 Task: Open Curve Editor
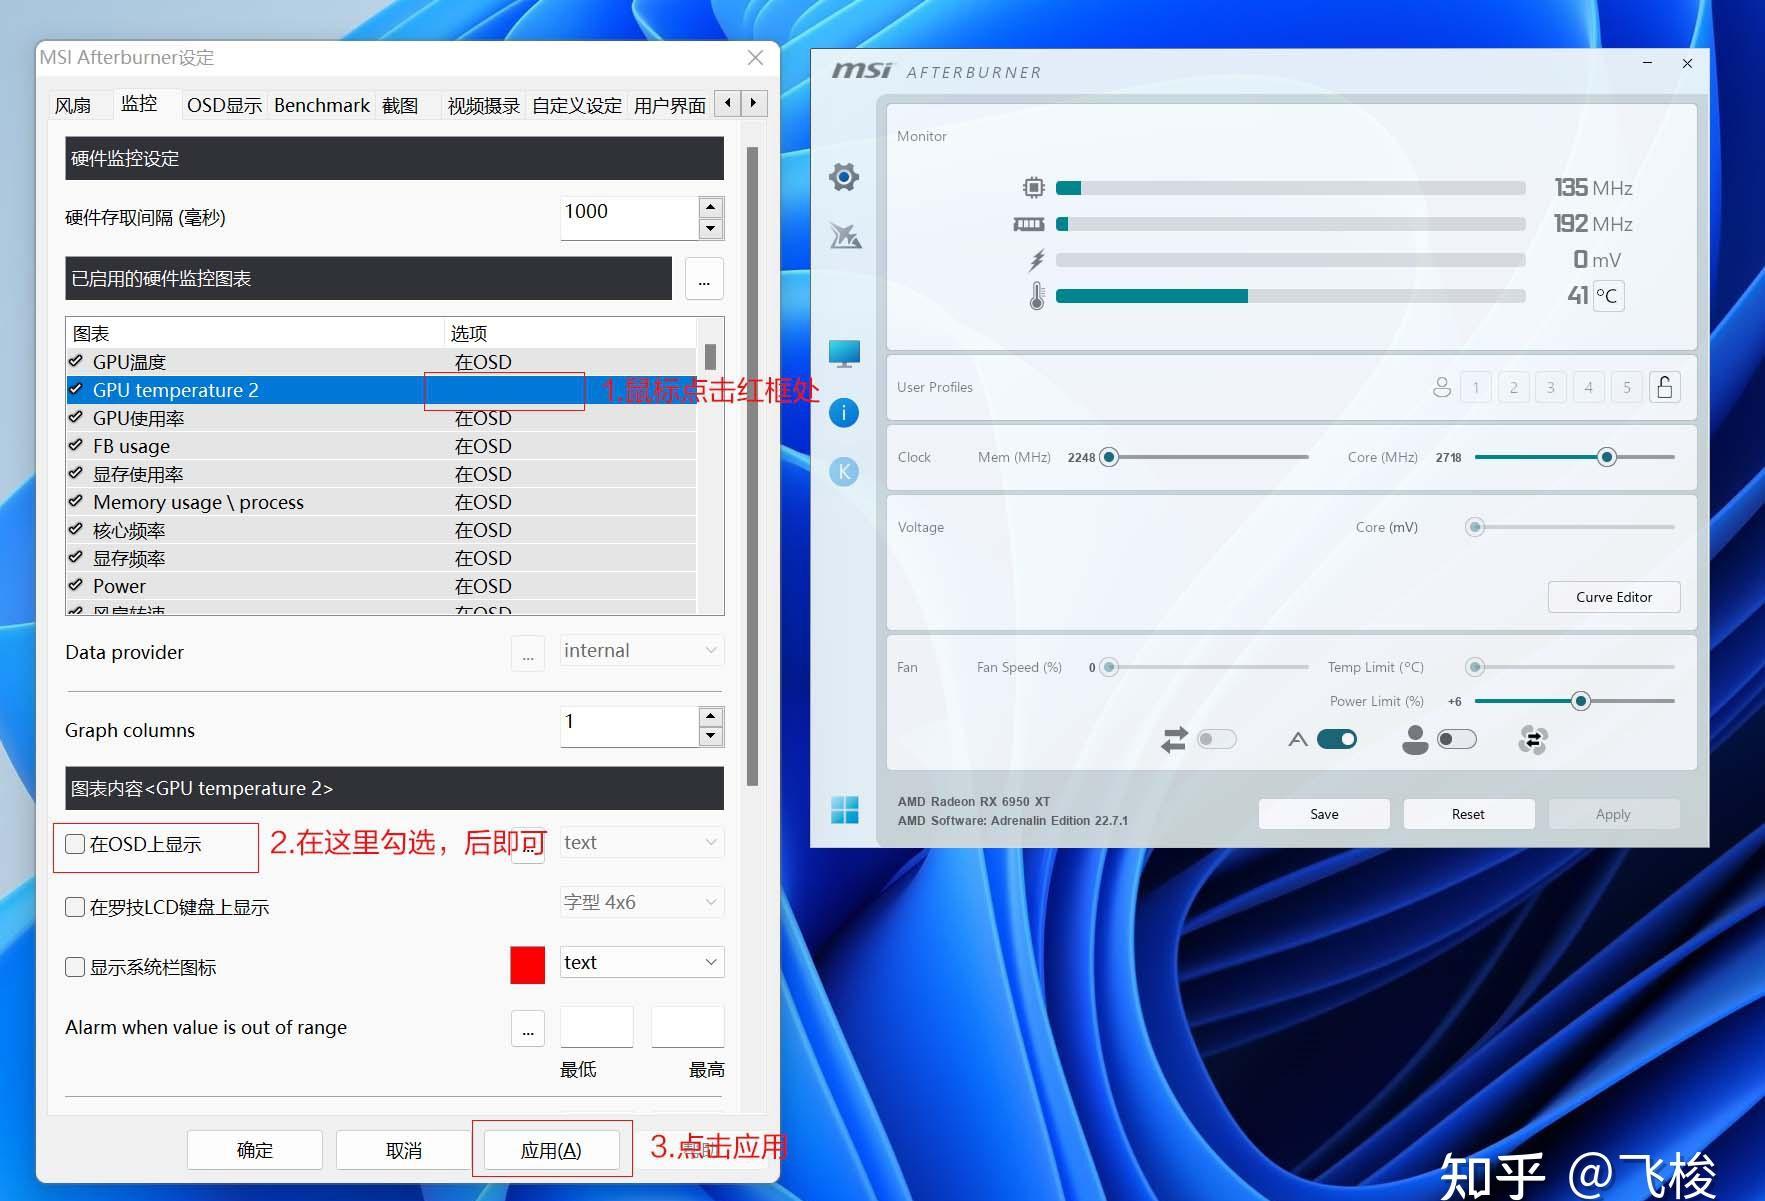[x=1614, y=597]
